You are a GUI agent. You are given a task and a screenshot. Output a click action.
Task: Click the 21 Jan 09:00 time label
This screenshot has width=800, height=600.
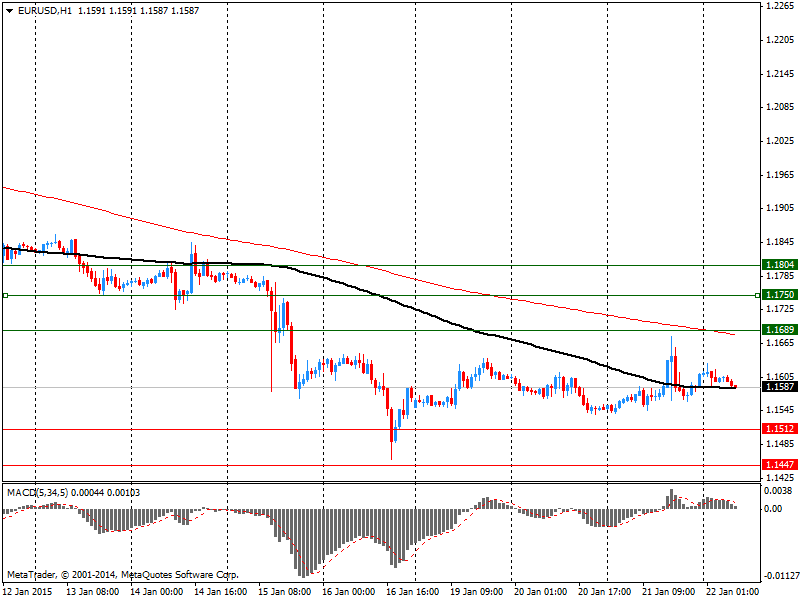click(x=668, y=592)
